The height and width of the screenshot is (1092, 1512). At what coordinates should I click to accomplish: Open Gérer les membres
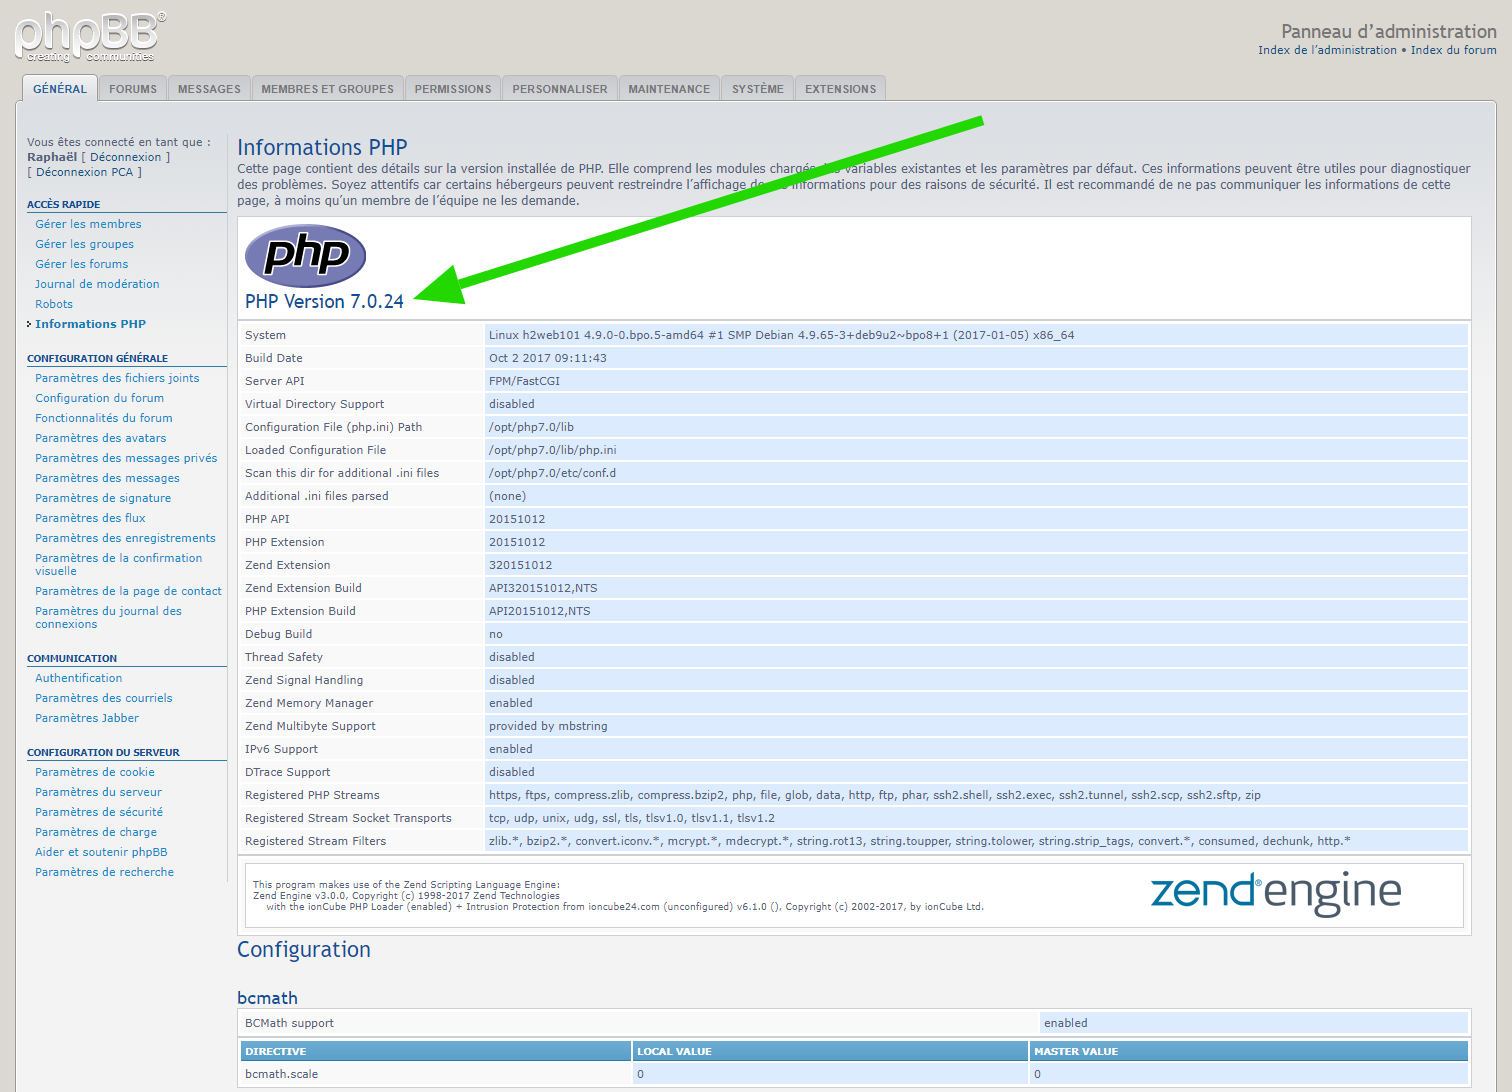pyautogui.click(x=88, y=224)
